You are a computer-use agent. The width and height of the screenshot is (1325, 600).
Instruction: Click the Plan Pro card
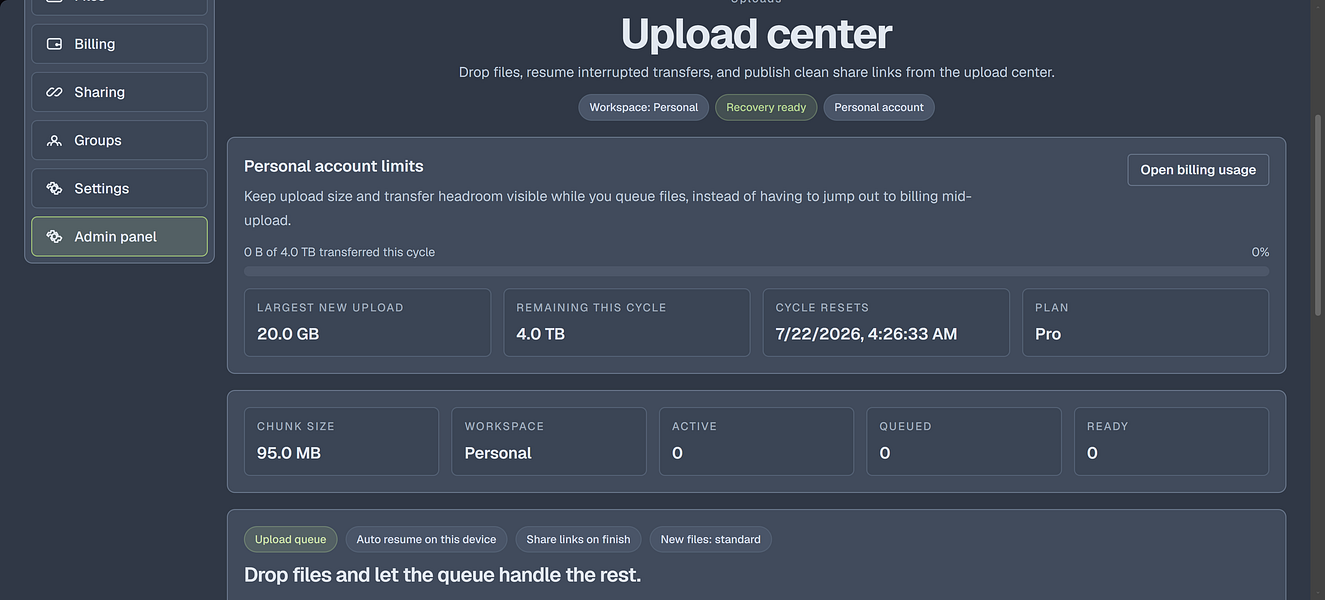tap(1145, 322)
